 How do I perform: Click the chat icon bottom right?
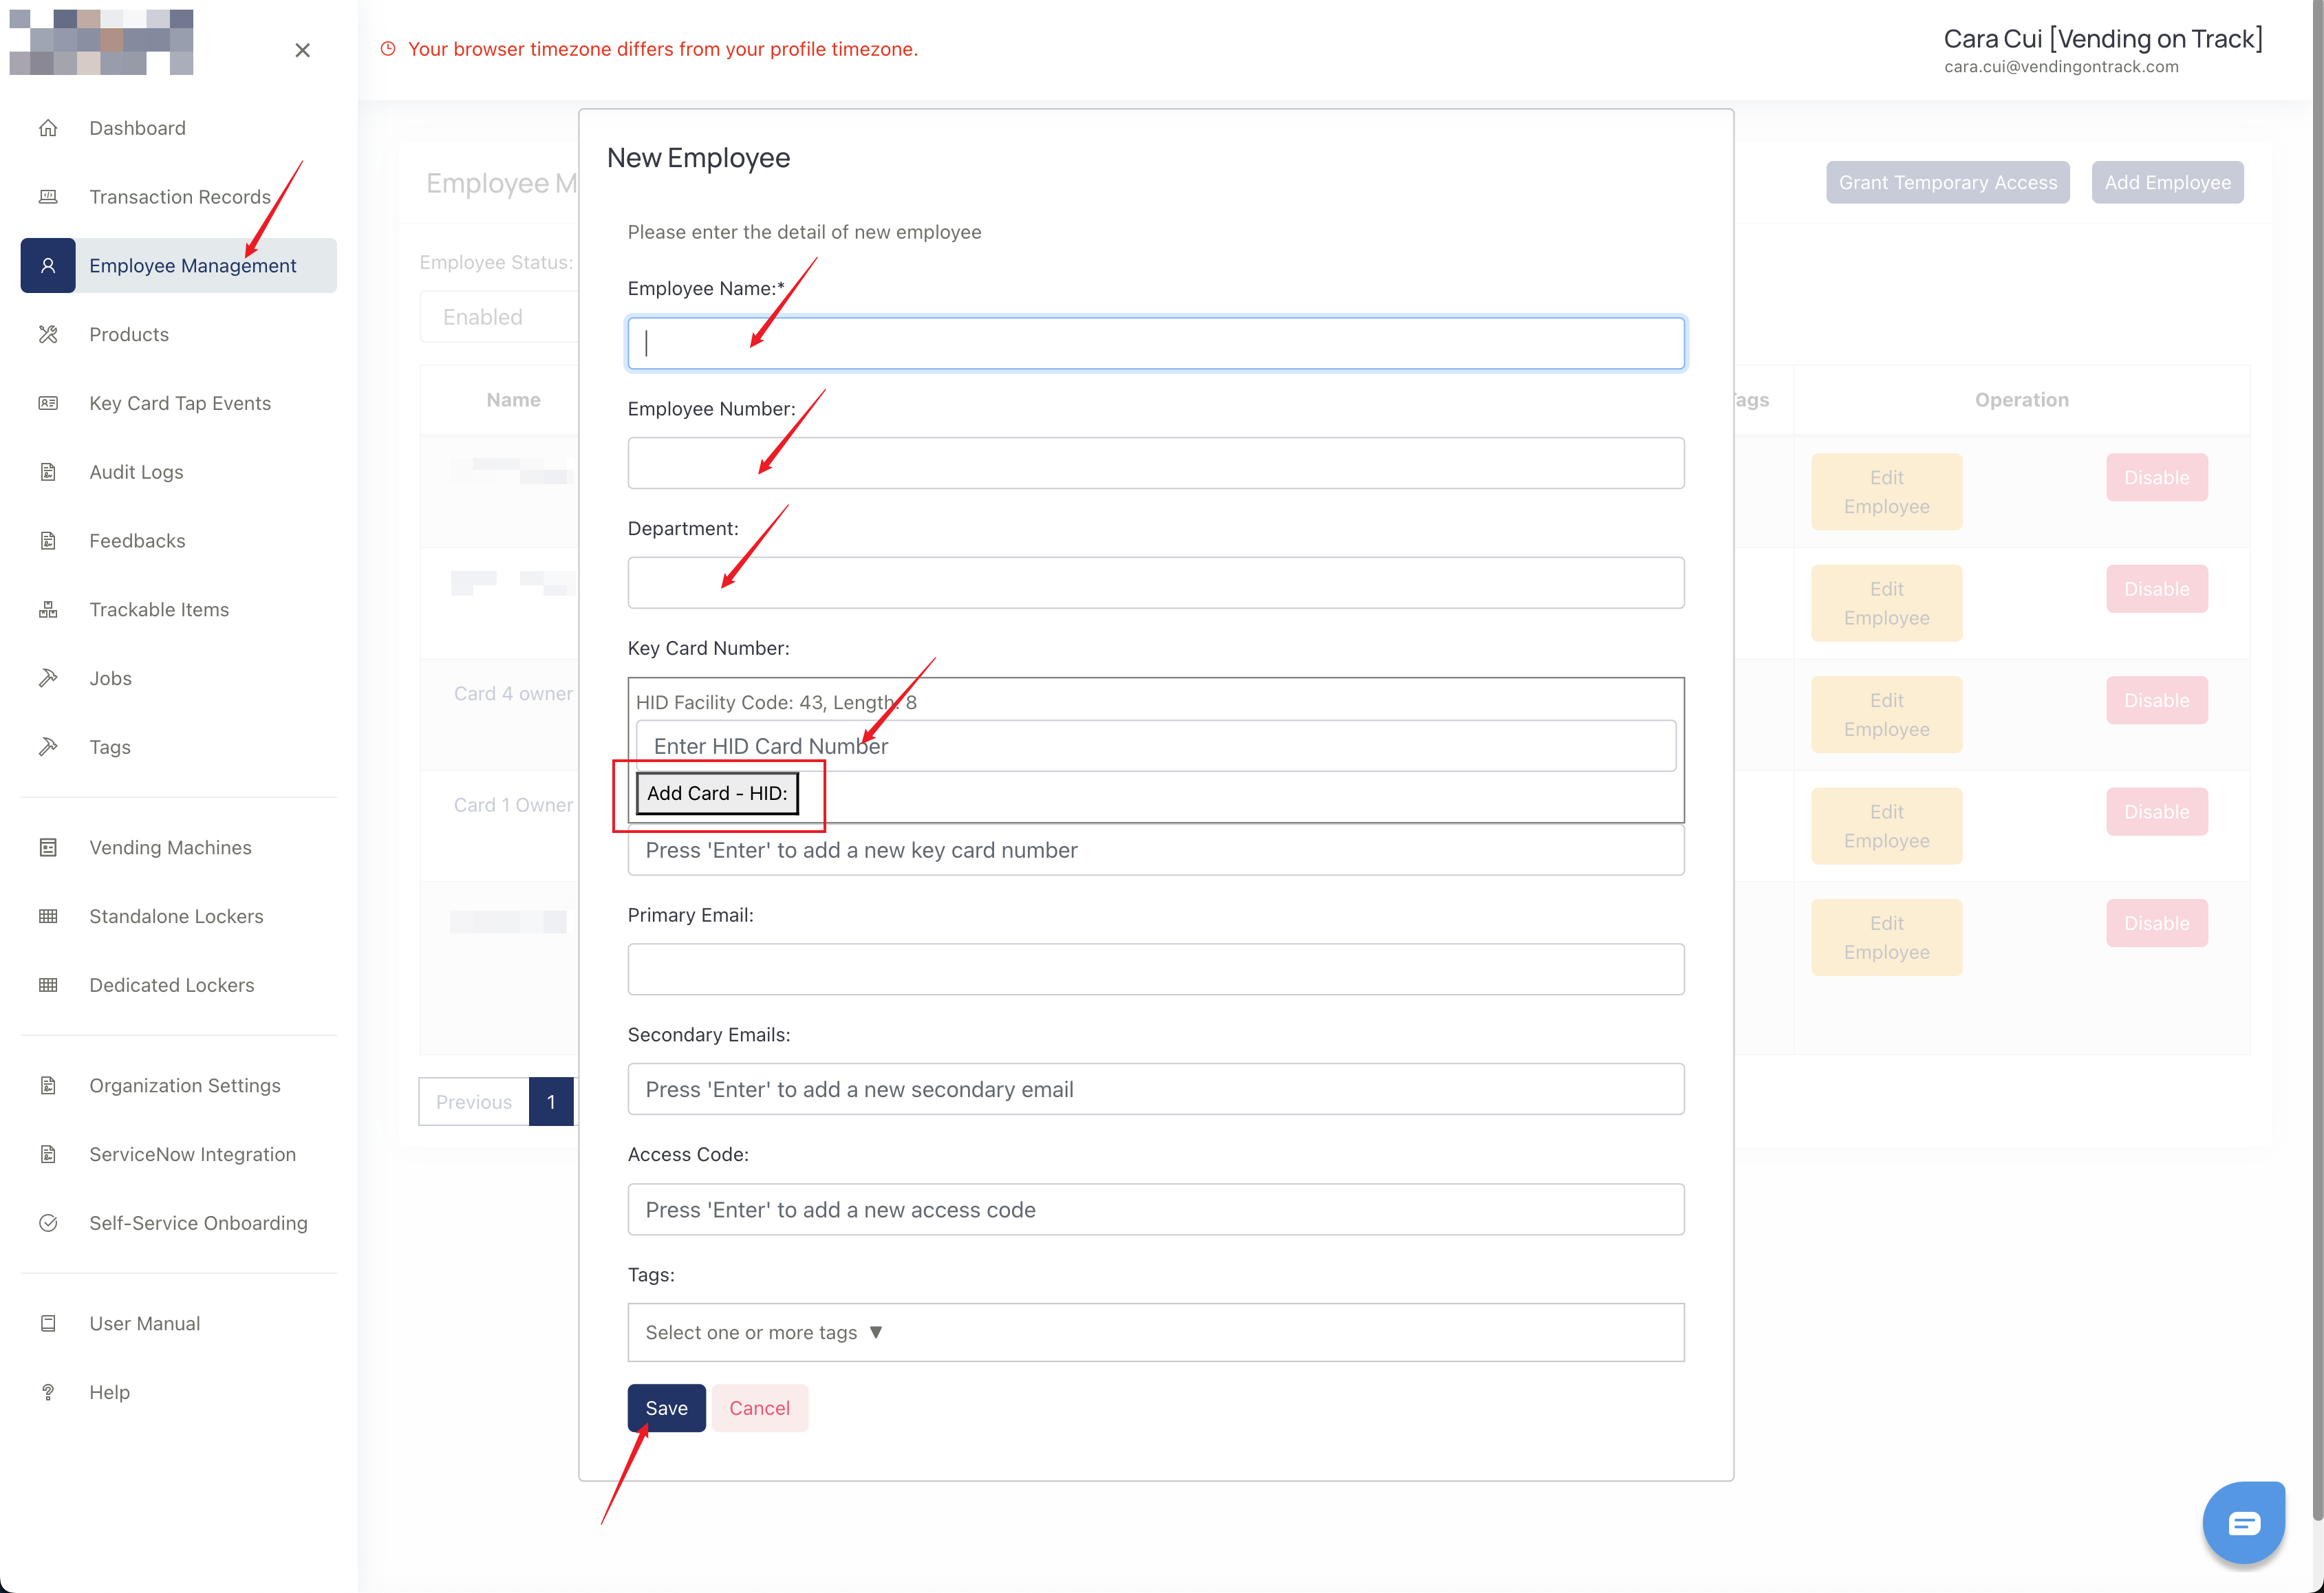(x=2244, y=1522)
